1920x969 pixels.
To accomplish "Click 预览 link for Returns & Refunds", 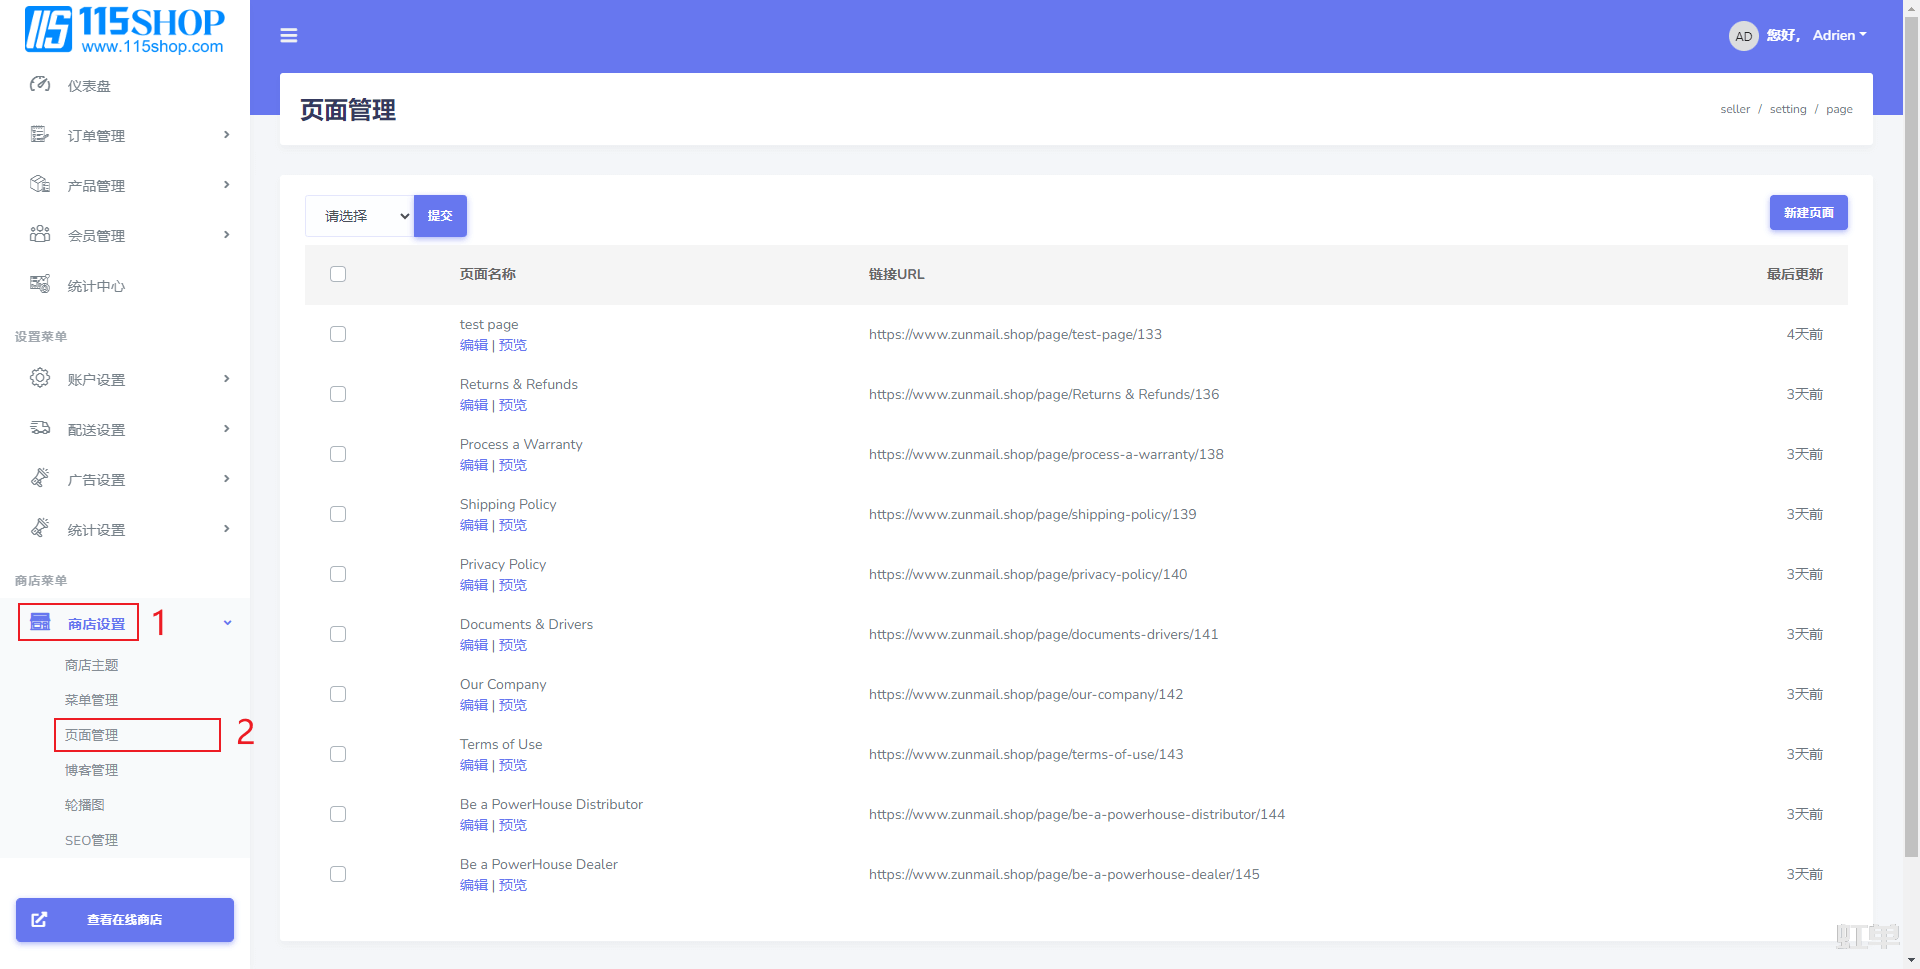I will pyautogui.click(x=513, y=405).
